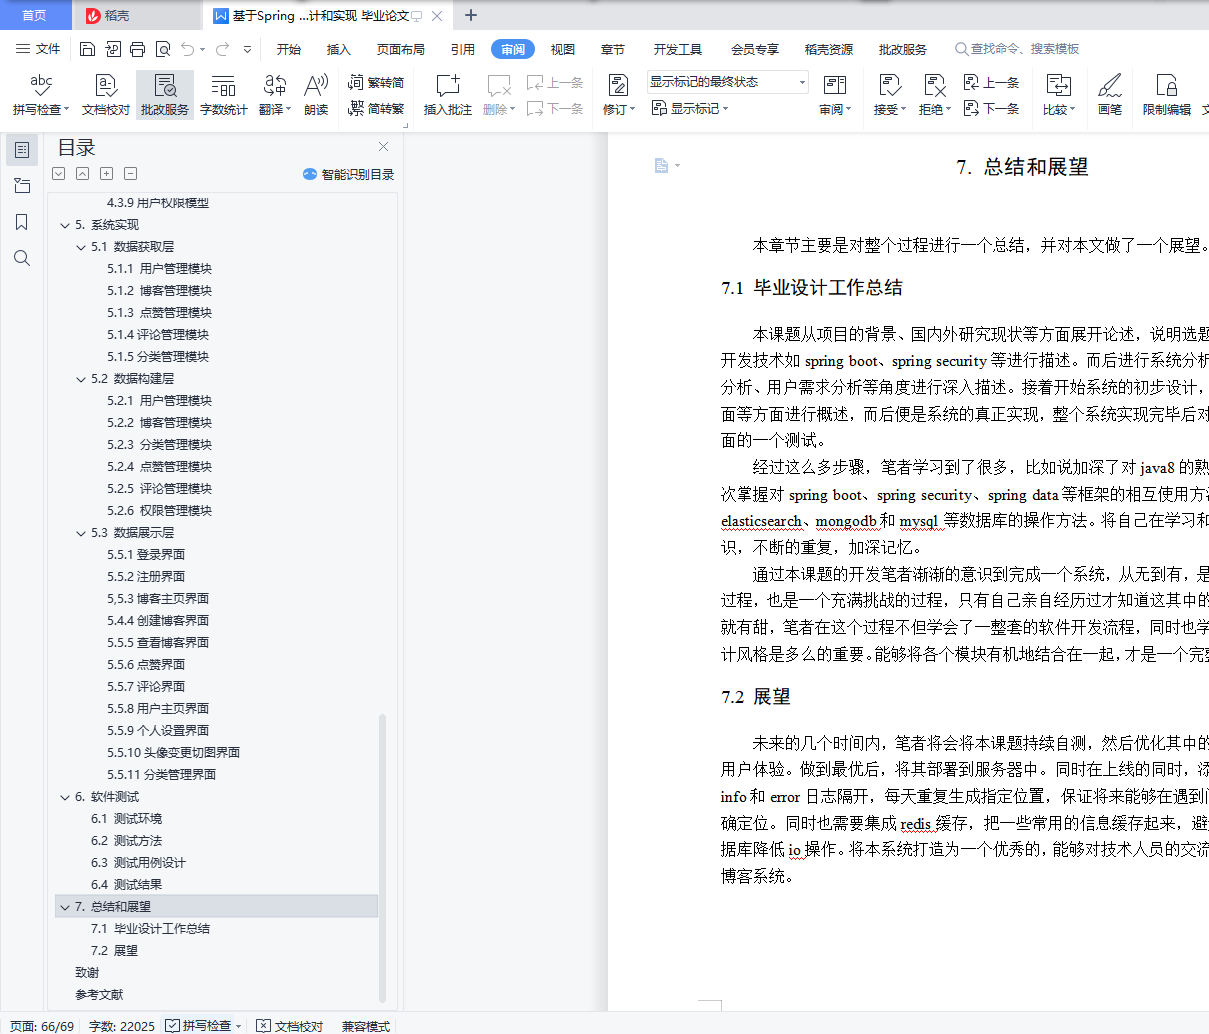The width and height of the screenshot is (1209, 1034).
Task: Close the 目录 navigation panel
Action: pyautogui.click(x=383, y=147)
